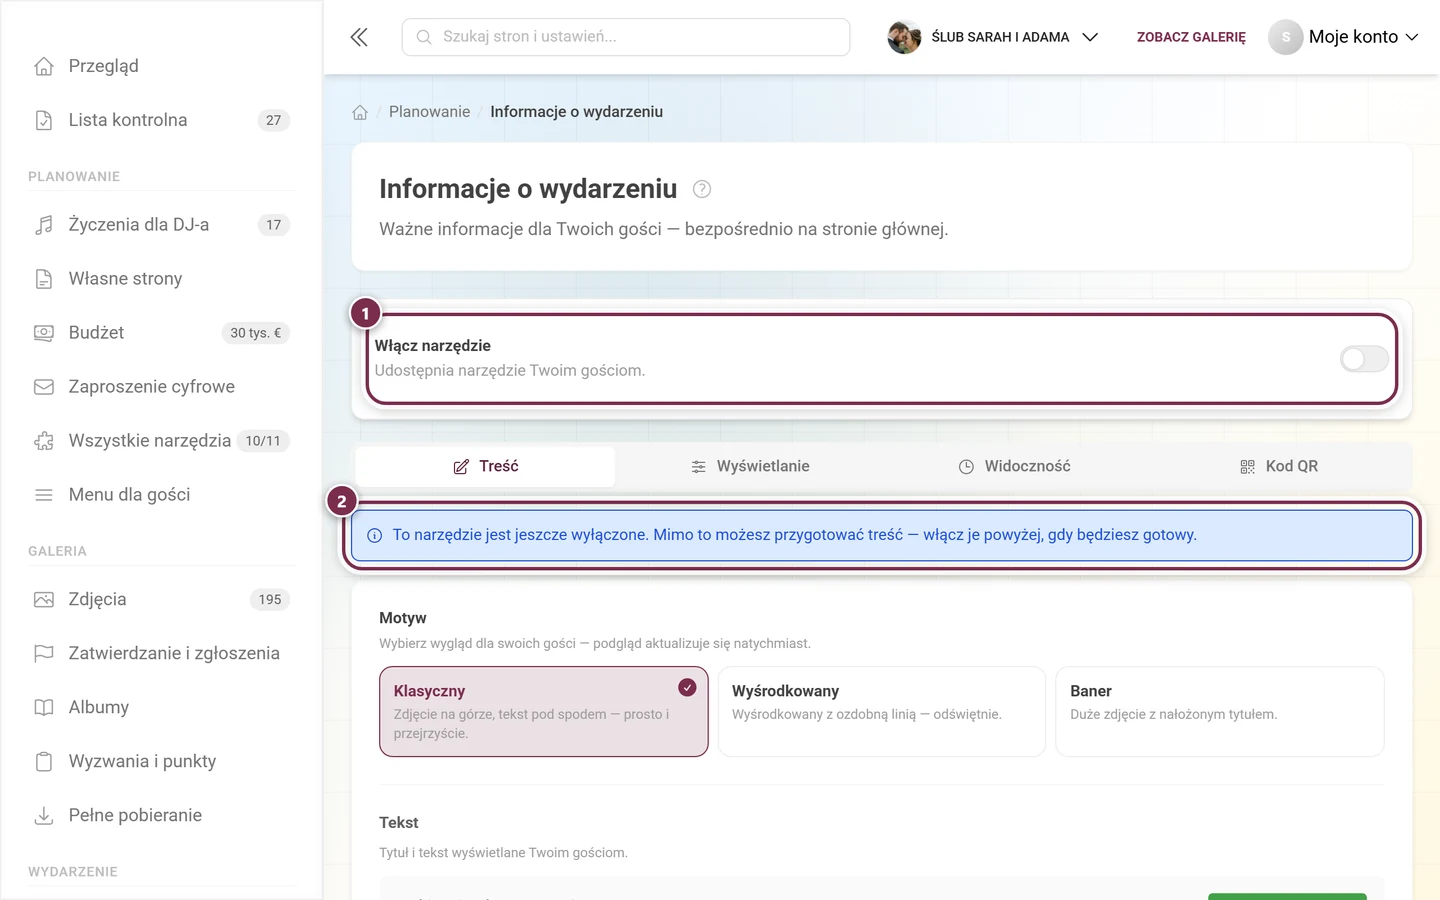
Task: Switch to the Wyświetlanie tab
Action: (750, 467)
